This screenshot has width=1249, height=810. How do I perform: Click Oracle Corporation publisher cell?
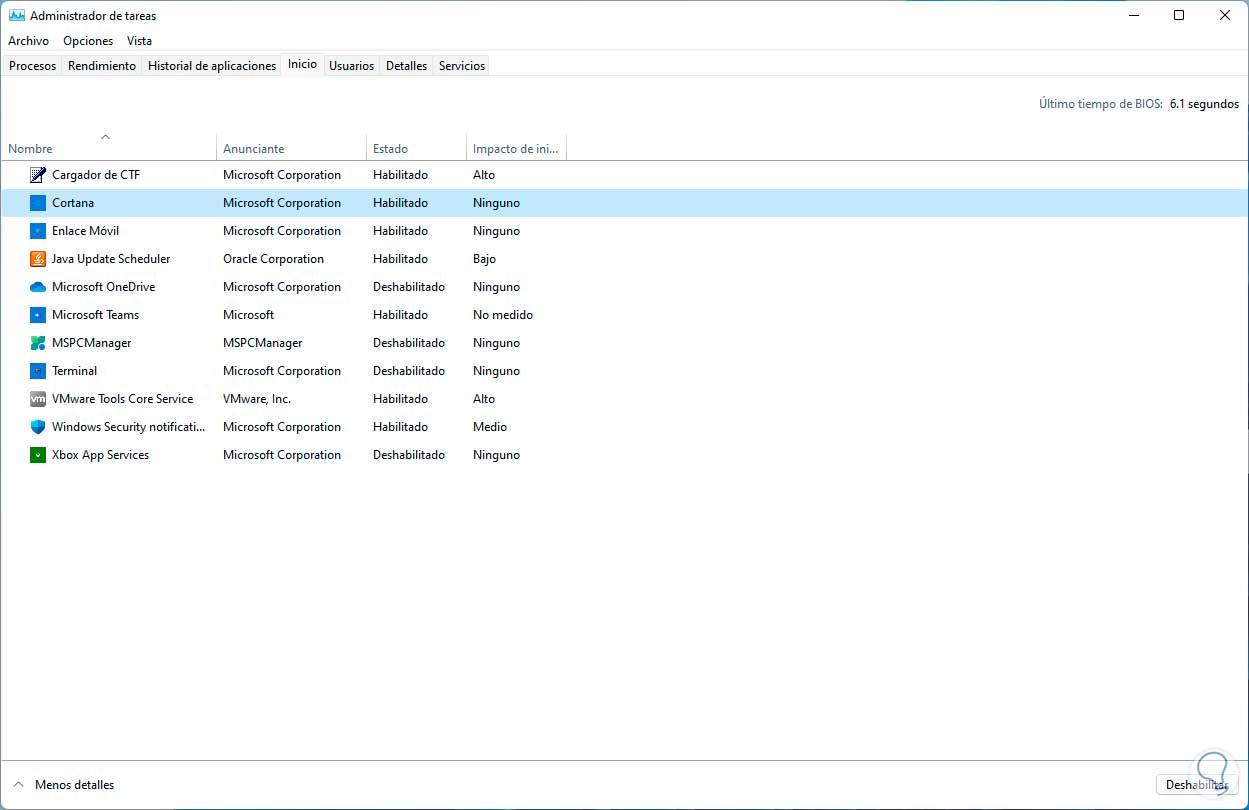tap(273, 259)
